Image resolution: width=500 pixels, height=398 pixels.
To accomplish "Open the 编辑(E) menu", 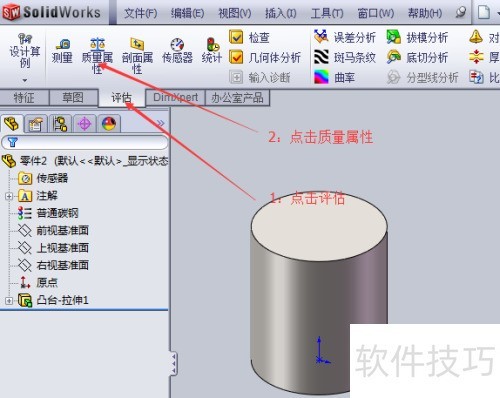I will (x=187, y=13).
